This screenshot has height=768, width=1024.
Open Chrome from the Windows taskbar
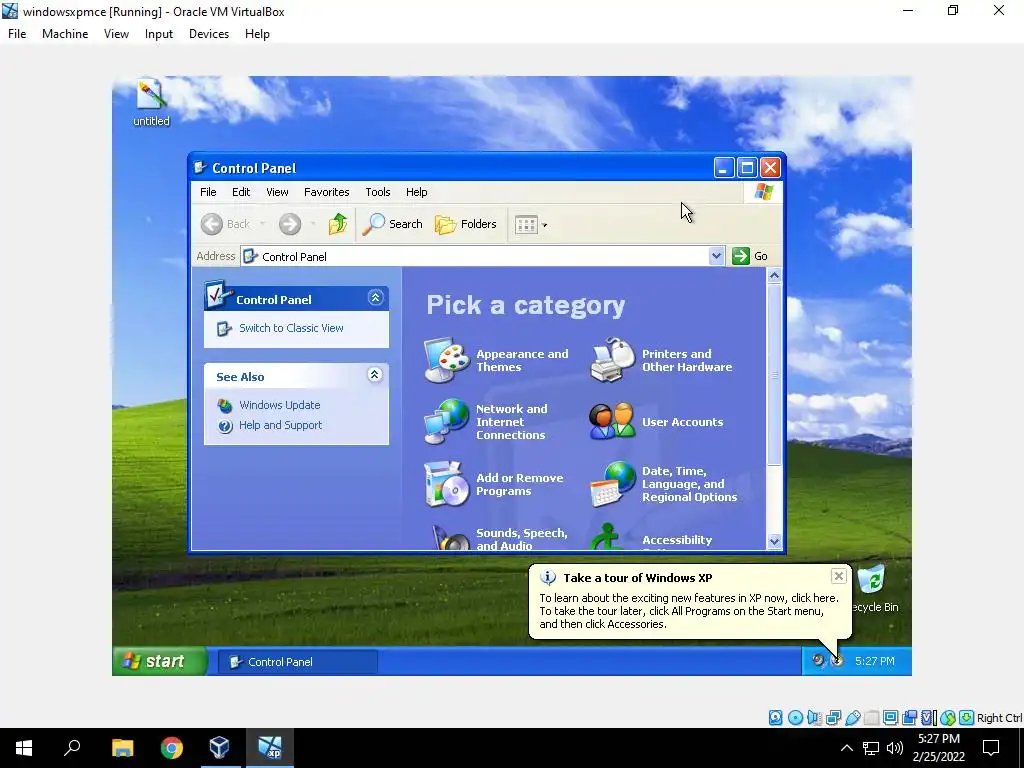pyautogui.click(x=172, y=748)
